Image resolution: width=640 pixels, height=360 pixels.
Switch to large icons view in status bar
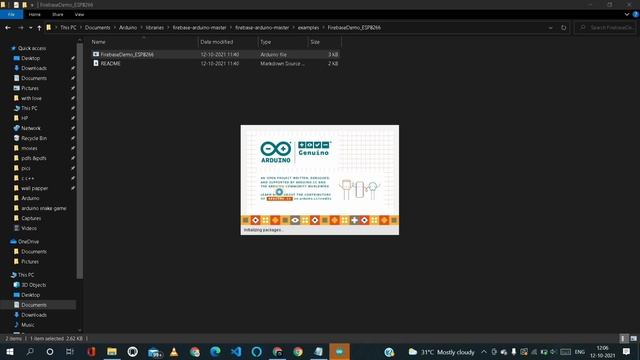[x=633, y=338]
